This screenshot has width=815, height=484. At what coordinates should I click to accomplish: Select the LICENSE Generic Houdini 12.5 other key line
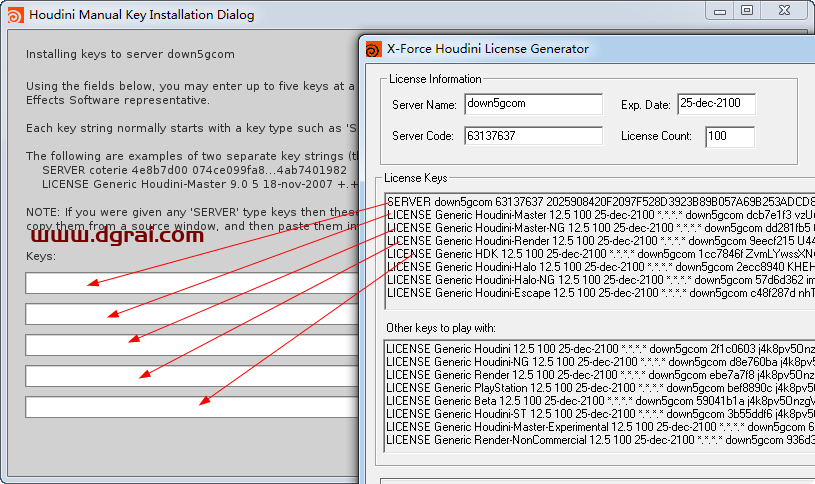(600, 349)
